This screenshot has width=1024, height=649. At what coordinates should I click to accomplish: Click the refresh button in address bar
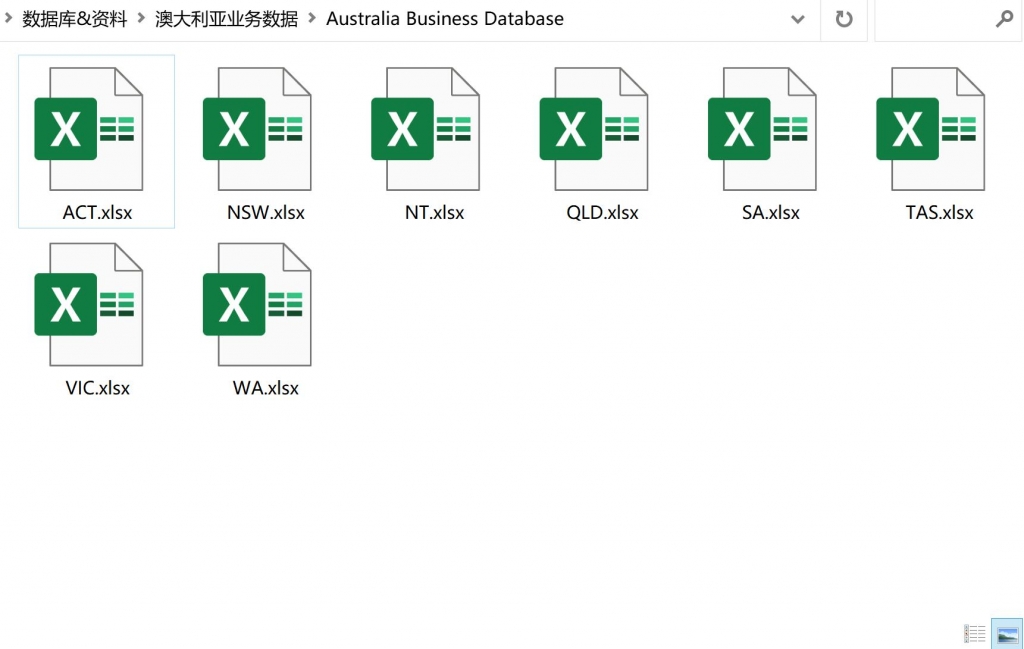844,19
